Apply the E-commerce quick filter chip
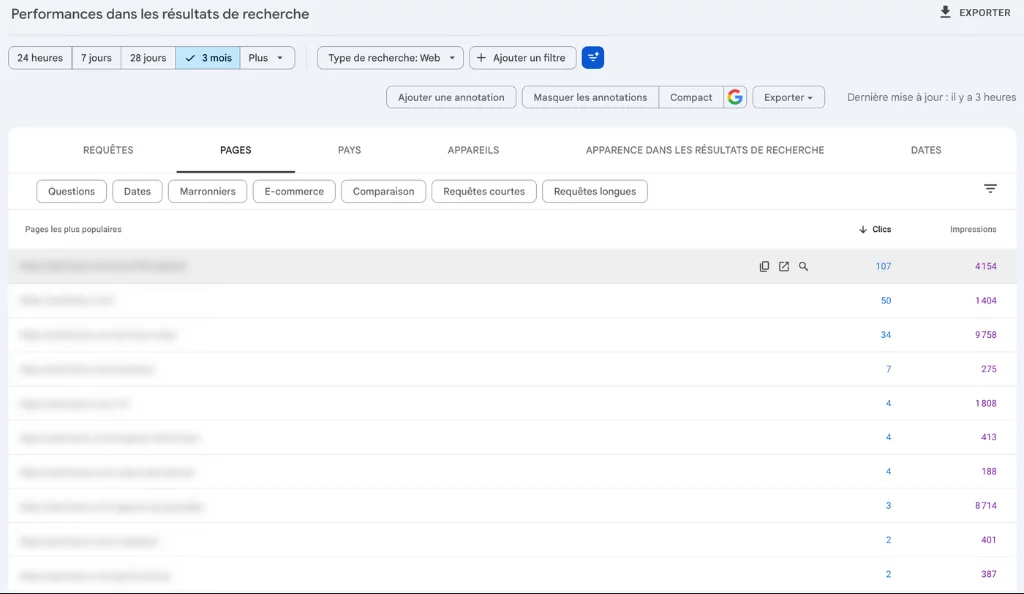Image resolution: width=1024 pixels, height=594 pixels. coord(294,191)
